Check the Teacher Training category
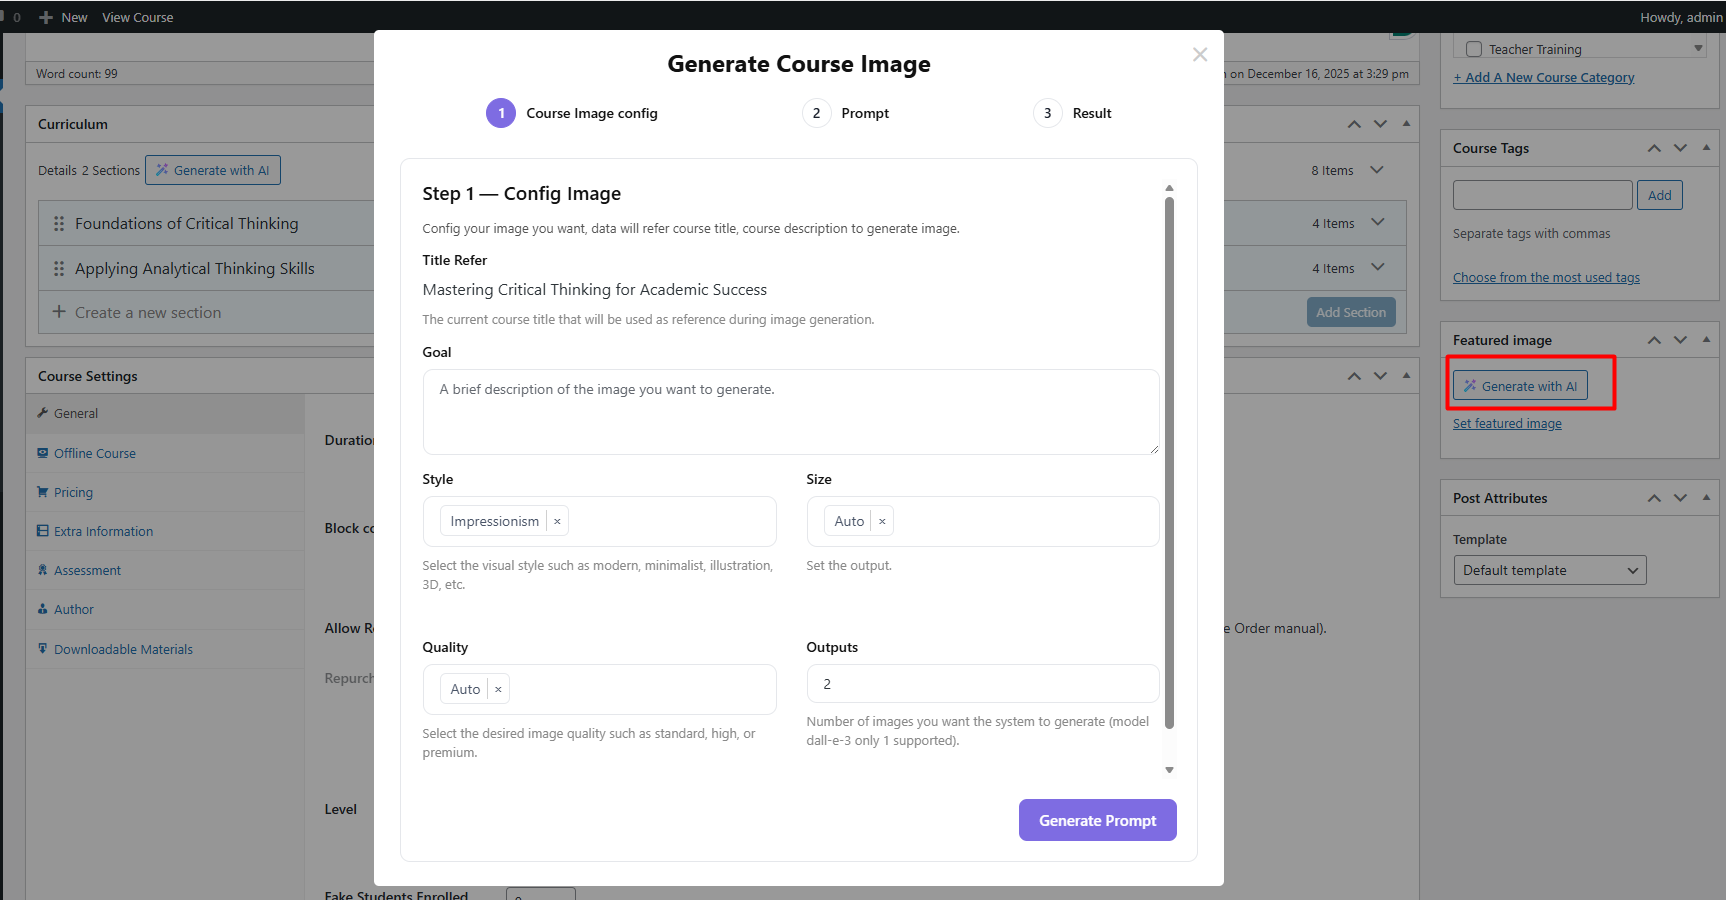Screen dimensions: 1726x900 coord(1474,49)
